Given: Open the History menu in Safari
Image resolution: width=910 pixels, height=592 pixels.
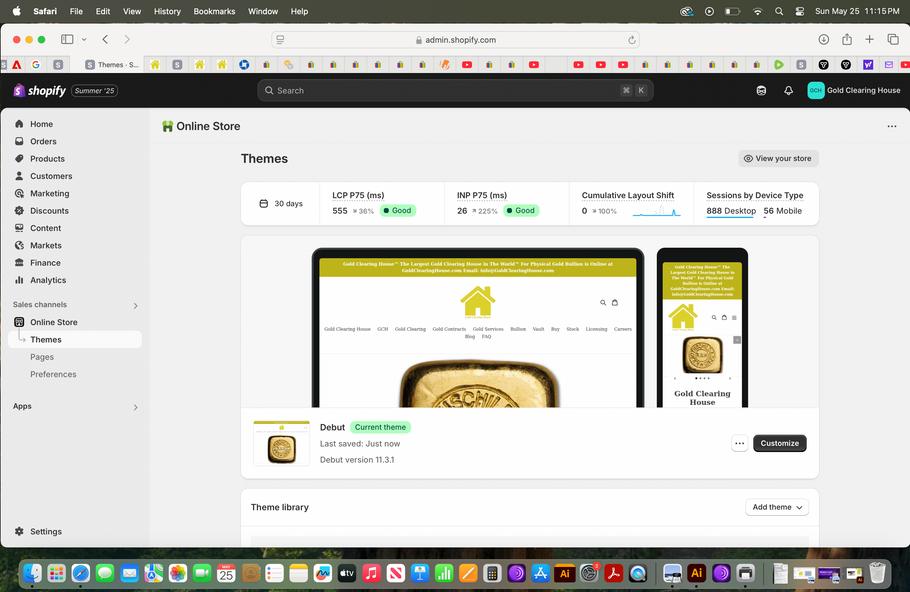Looking at the screenshot, I should [167, 11].
